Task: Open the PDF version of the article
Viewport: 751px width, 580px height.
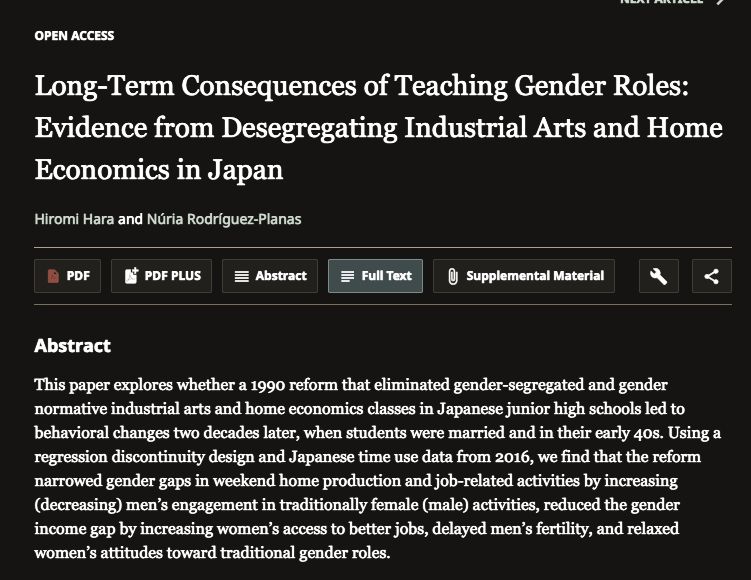Action: tap(68, 276)
